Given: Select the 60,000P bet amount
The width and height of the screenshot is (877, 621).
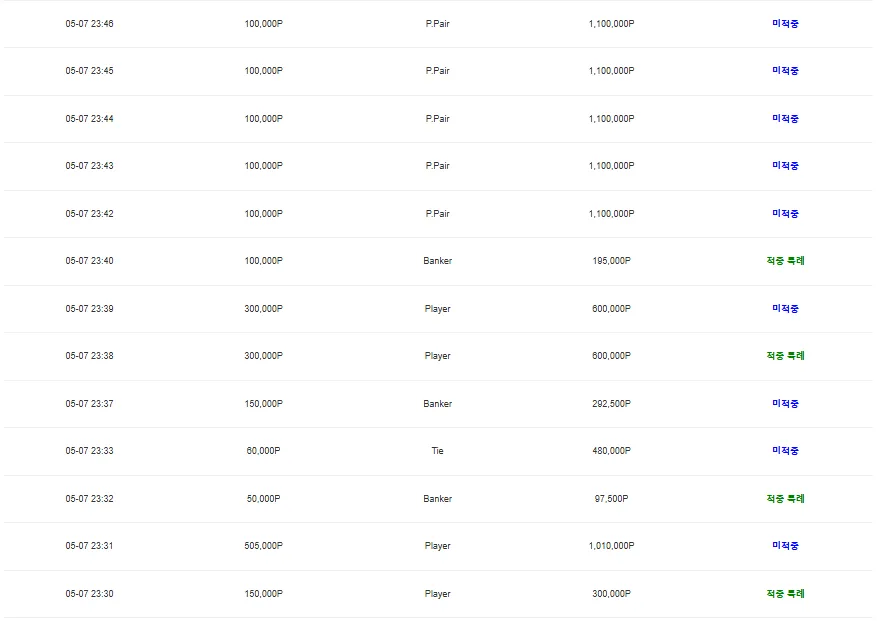Looking at the screenshot, I should (x=263, y=451).
